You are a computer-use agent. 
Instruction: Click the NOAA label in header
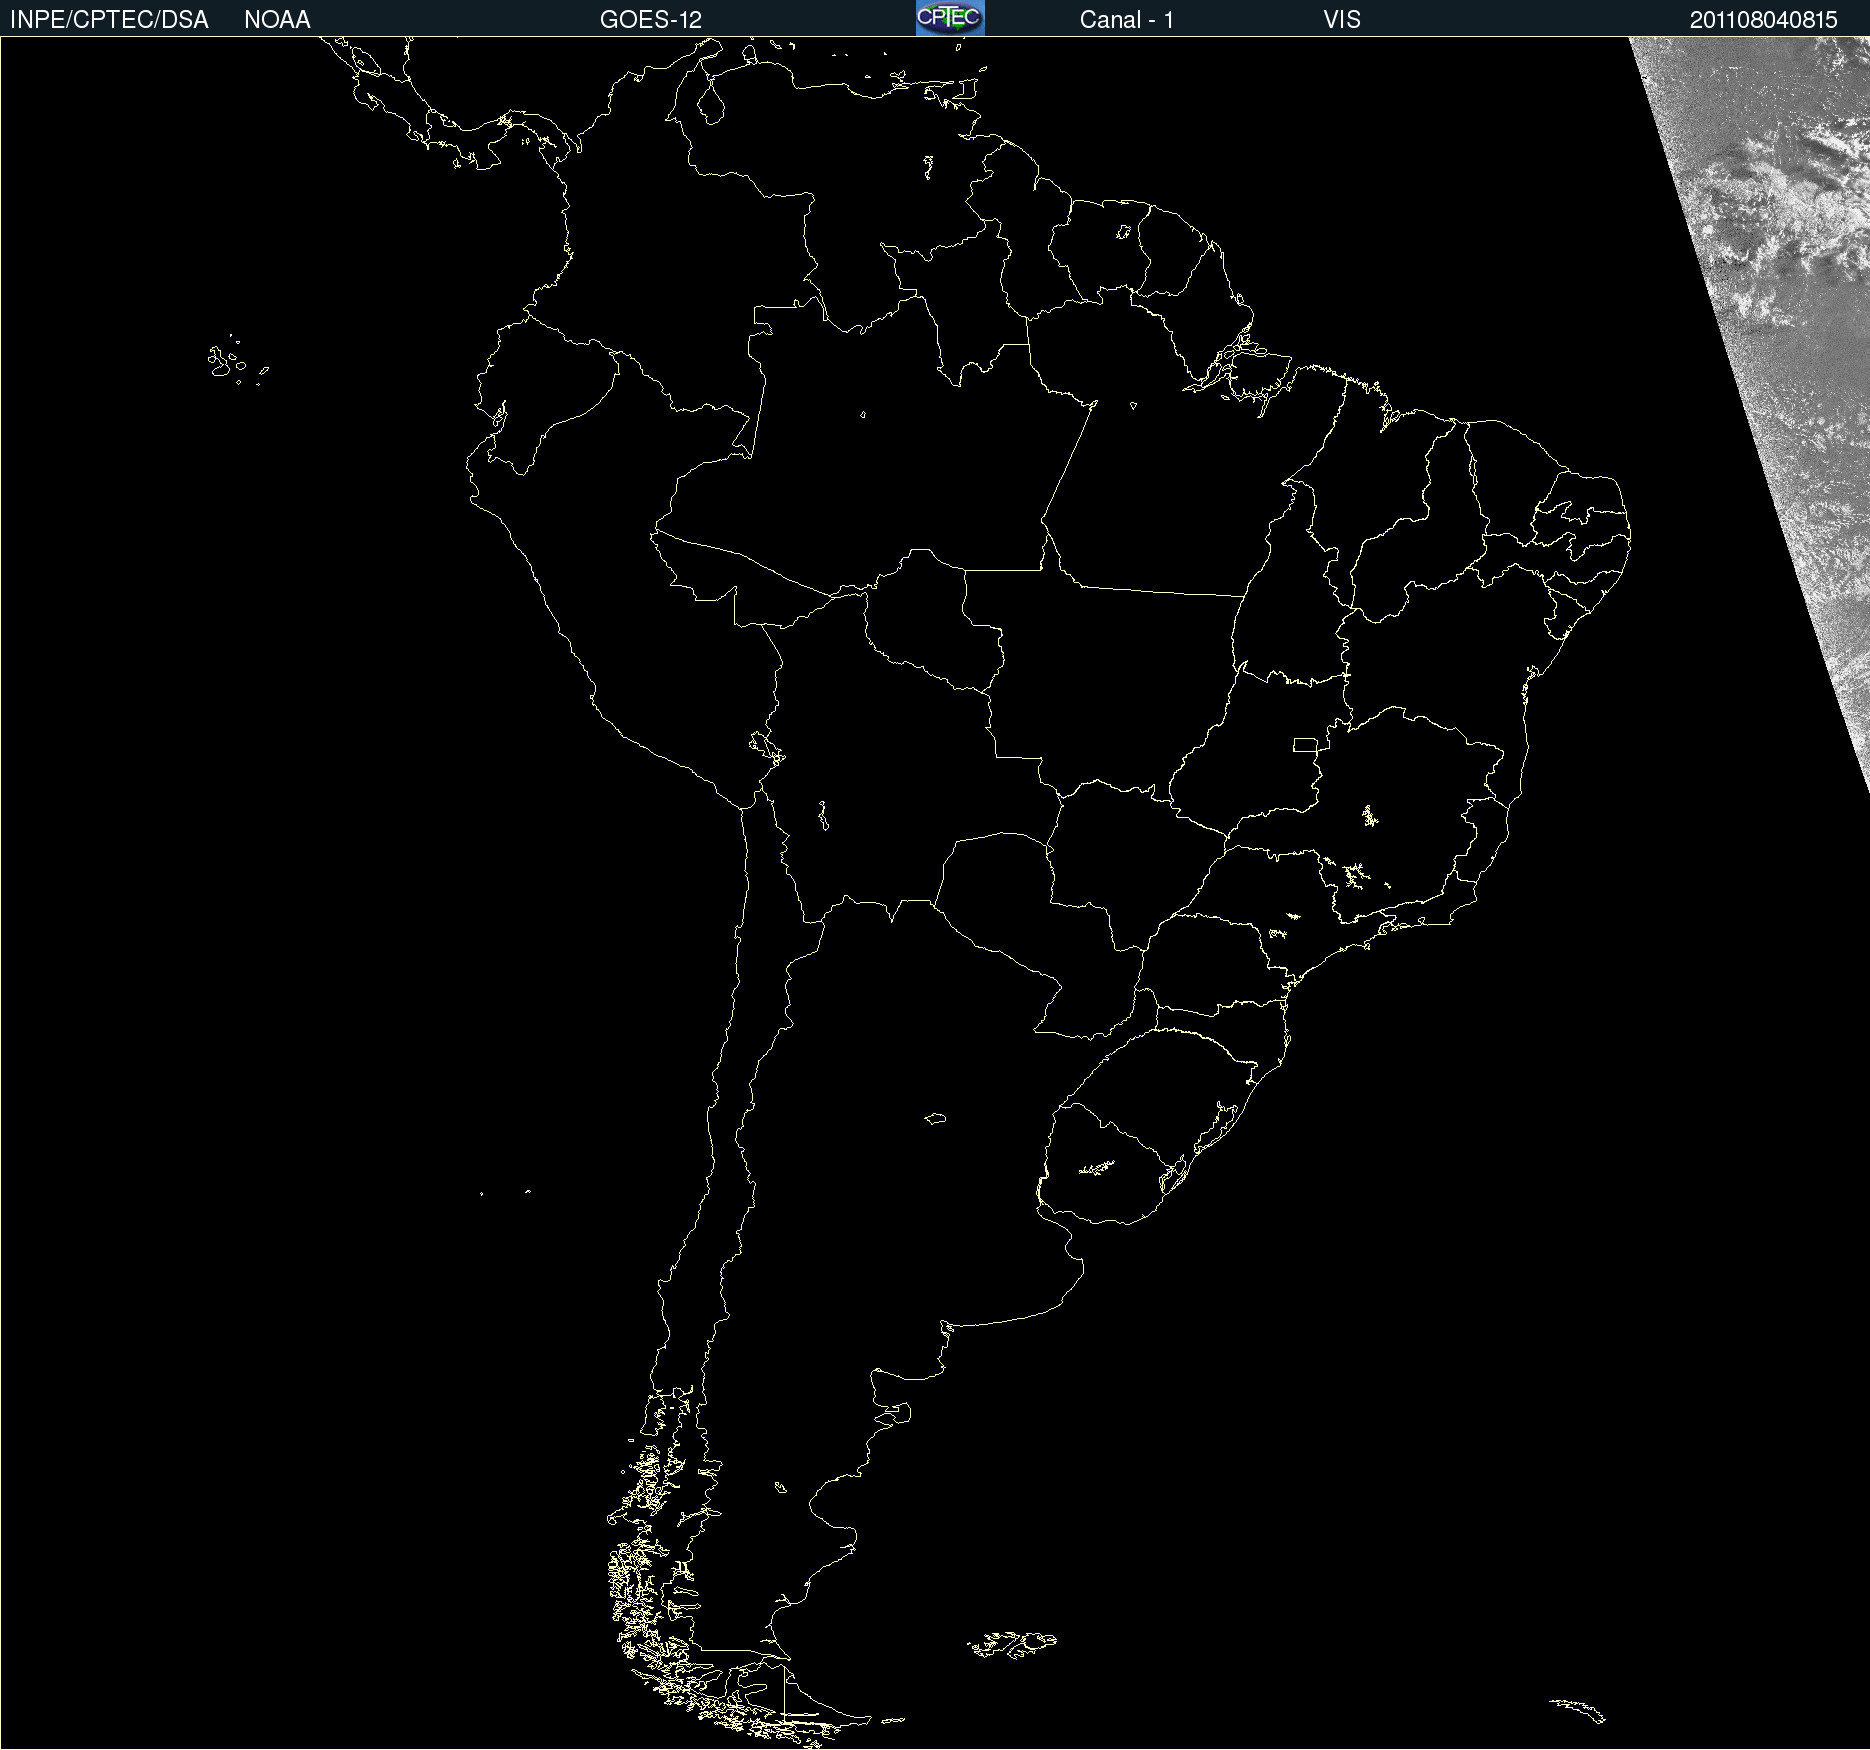click(x=277, y=20)
